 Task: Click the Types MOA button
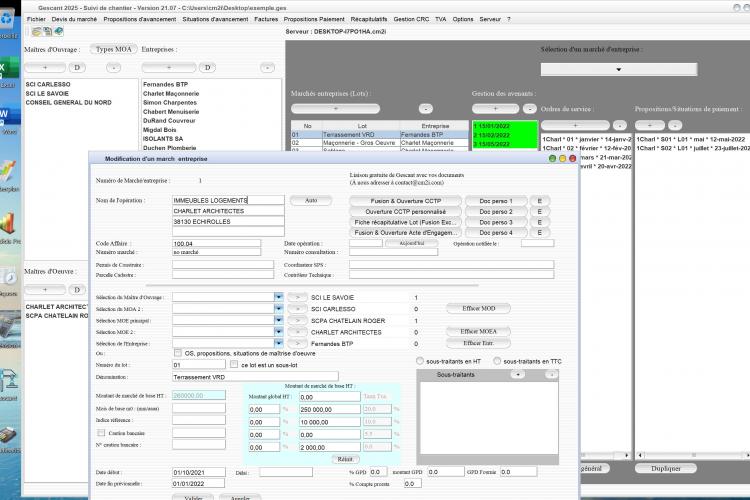tap(113, 49)
